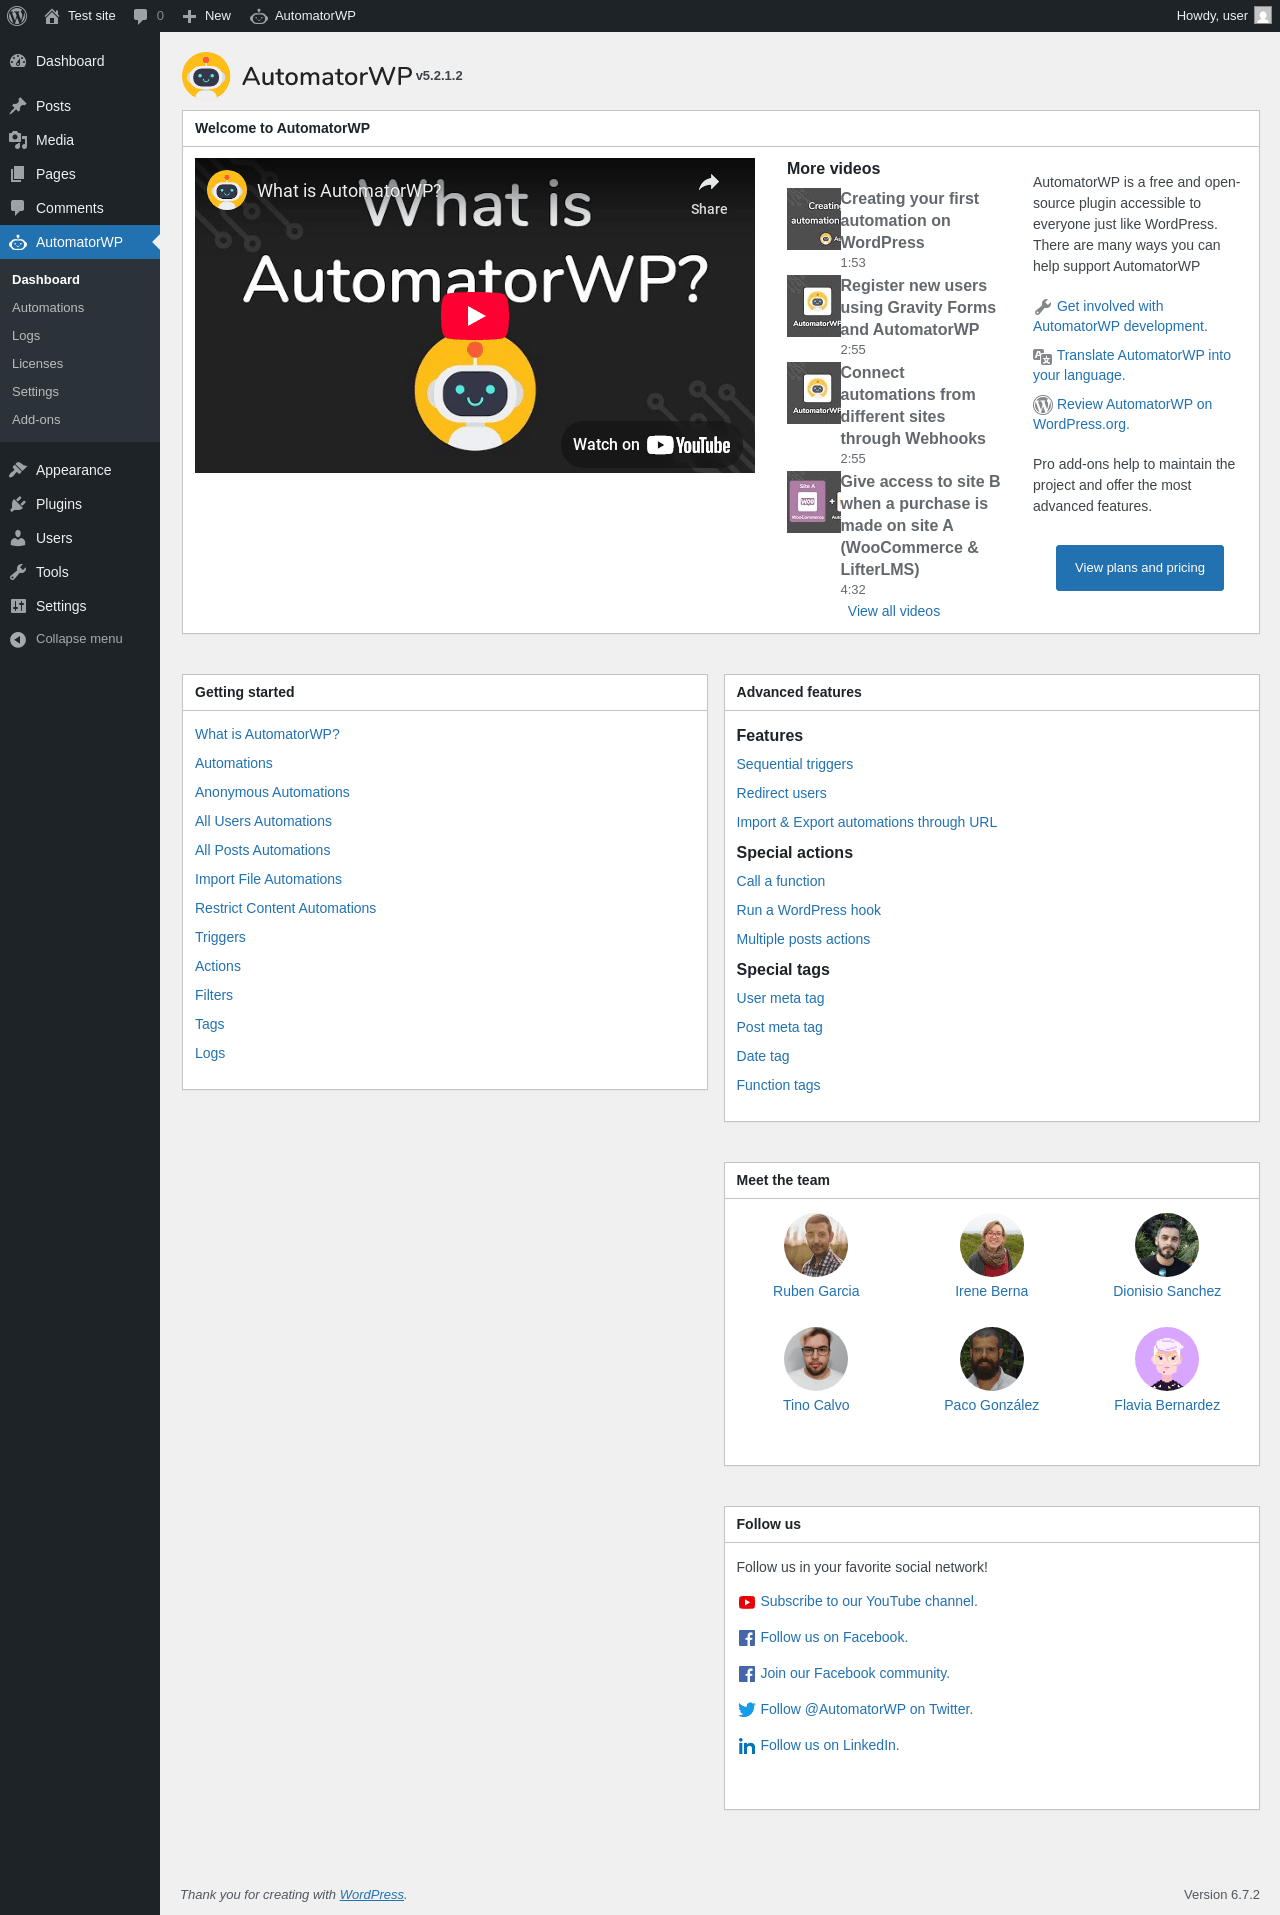This screenshot has height=1915, width=1280.
Task: Open the Test site home icon
Action: (52, 16)
